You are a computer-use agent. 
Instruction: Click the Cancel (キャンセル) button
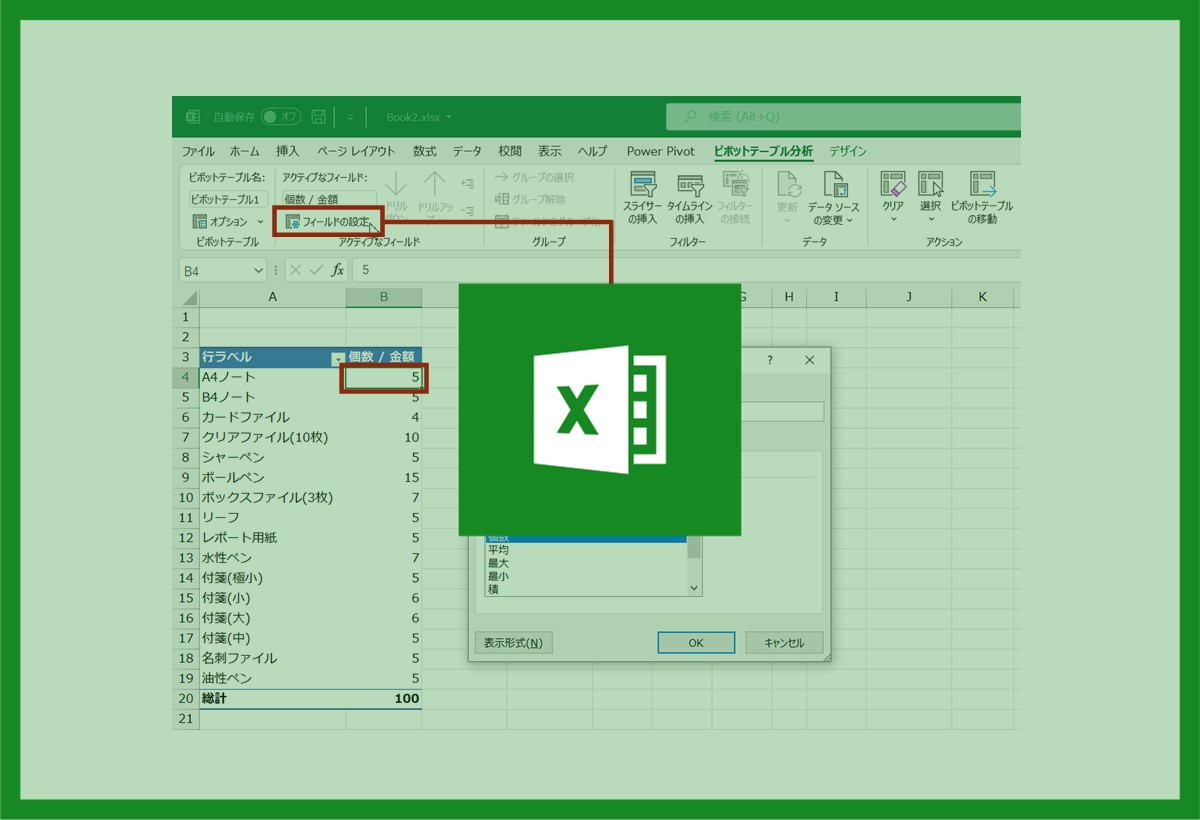click(783, 643)
